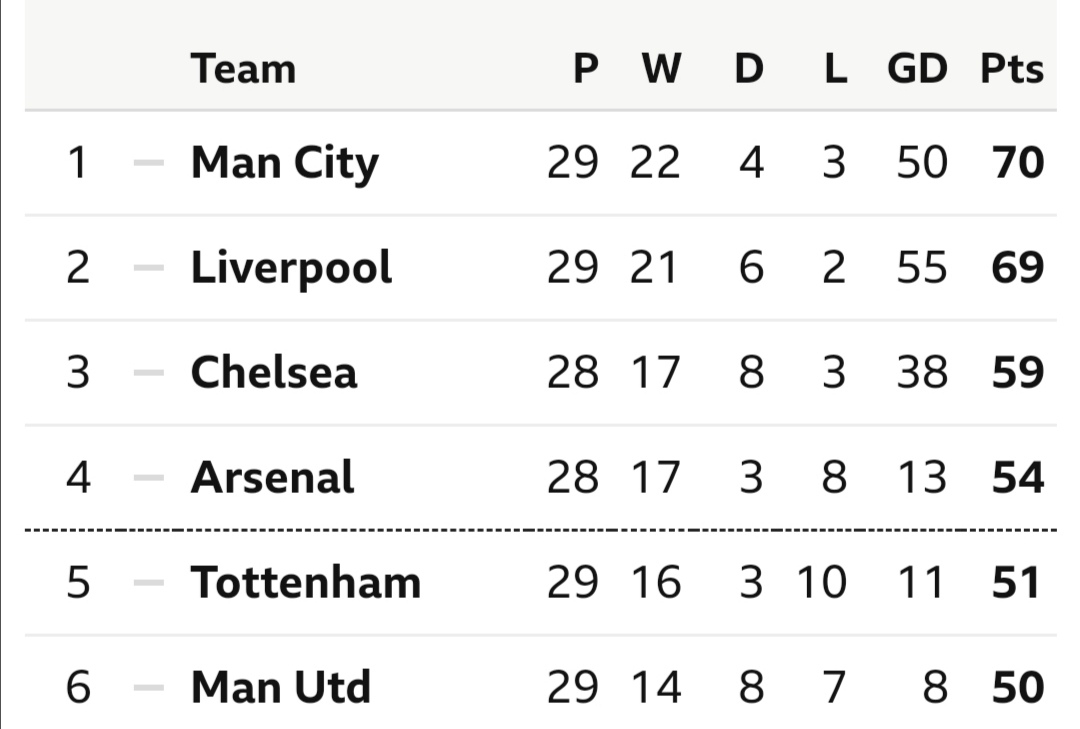Image resolution: width=1080 pixels, height=729 pixels.
Task: Open the Man Utd team link
Action: click(280, 688)
